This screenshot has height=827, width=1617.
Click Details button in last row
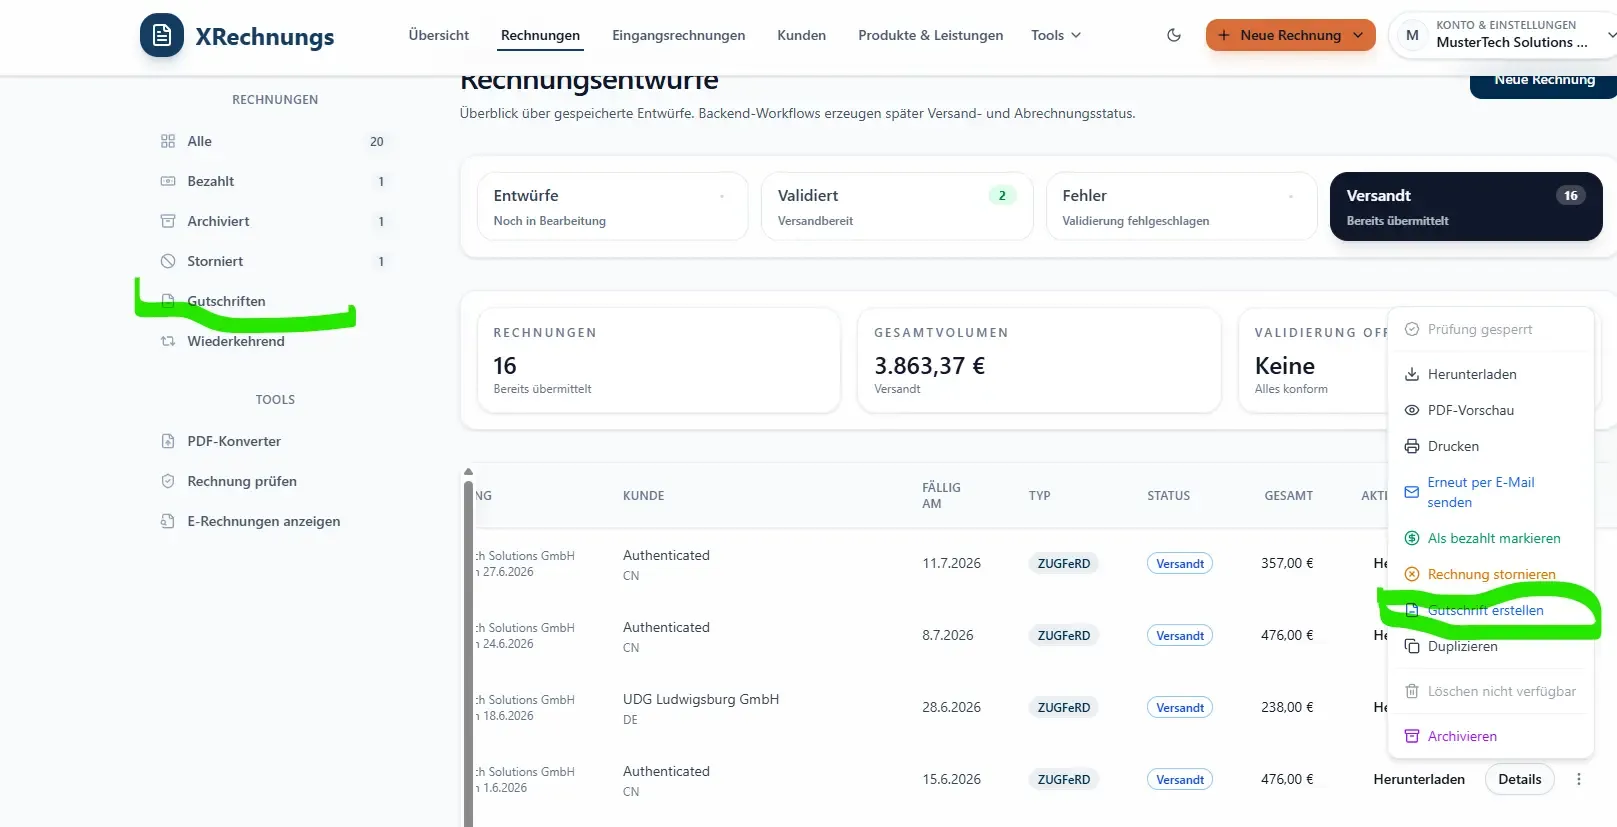pos(1520,779)
